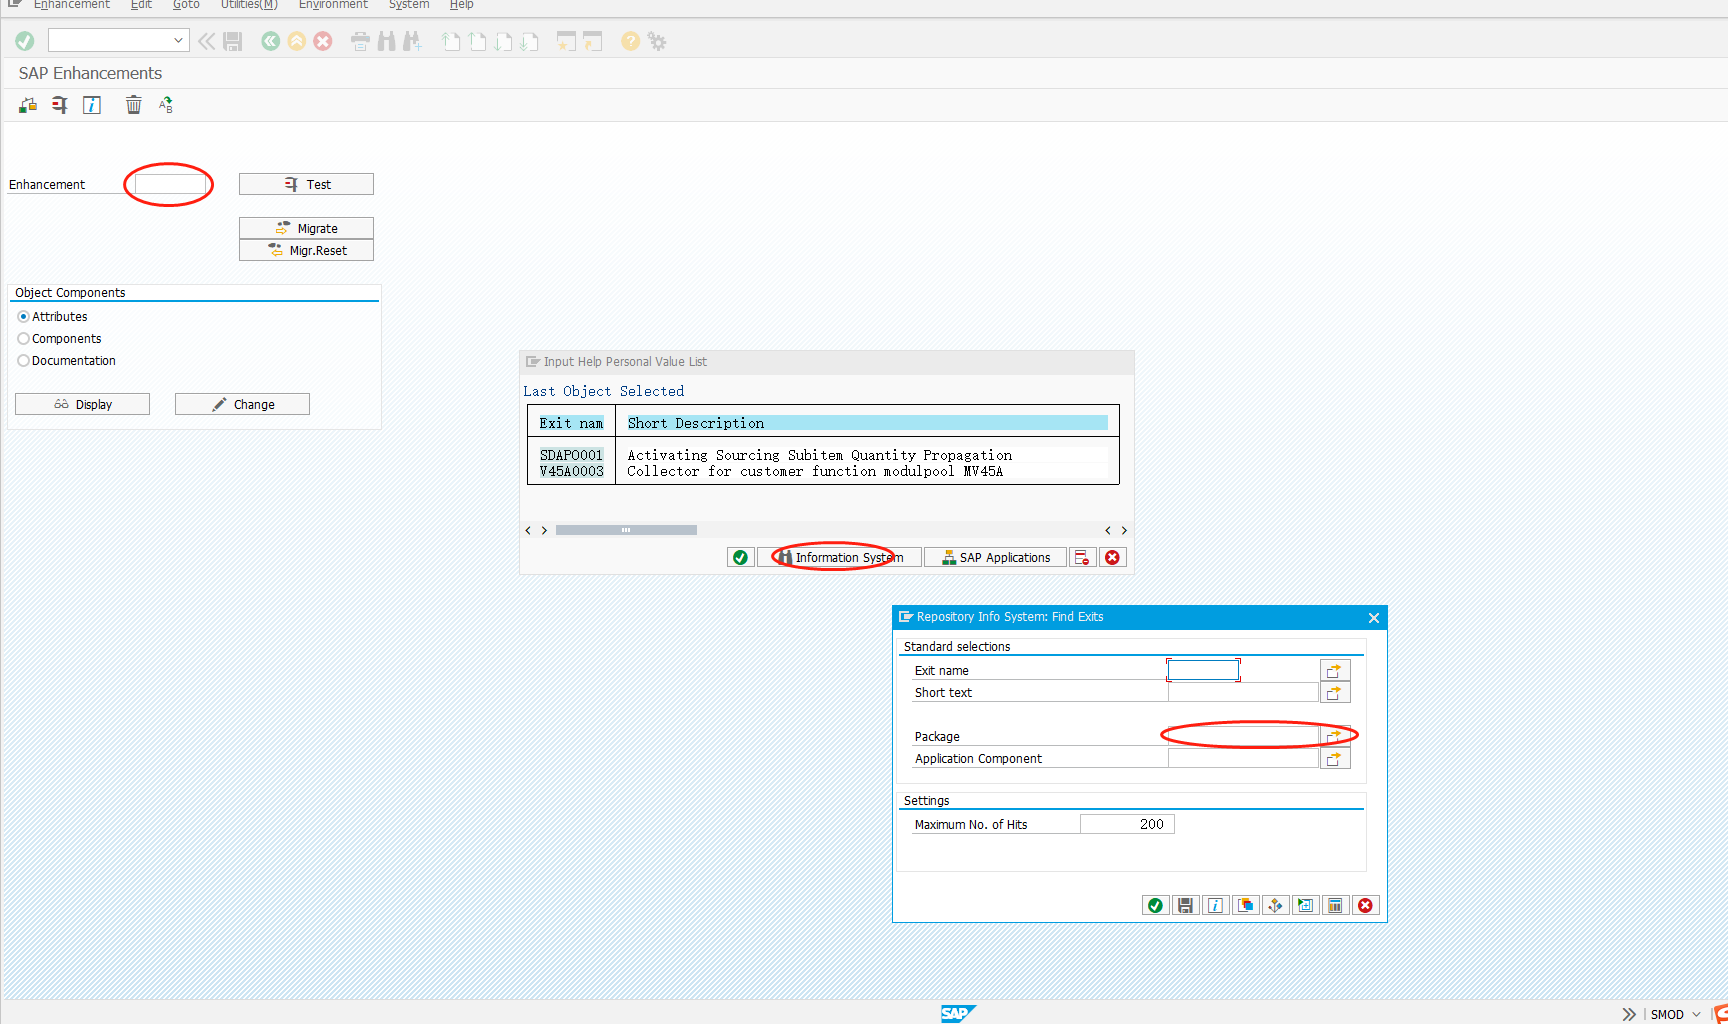The image size is (1728, 1024).
Task: Click the yellow Help question mark icon
Action: (x=630, y=41)
